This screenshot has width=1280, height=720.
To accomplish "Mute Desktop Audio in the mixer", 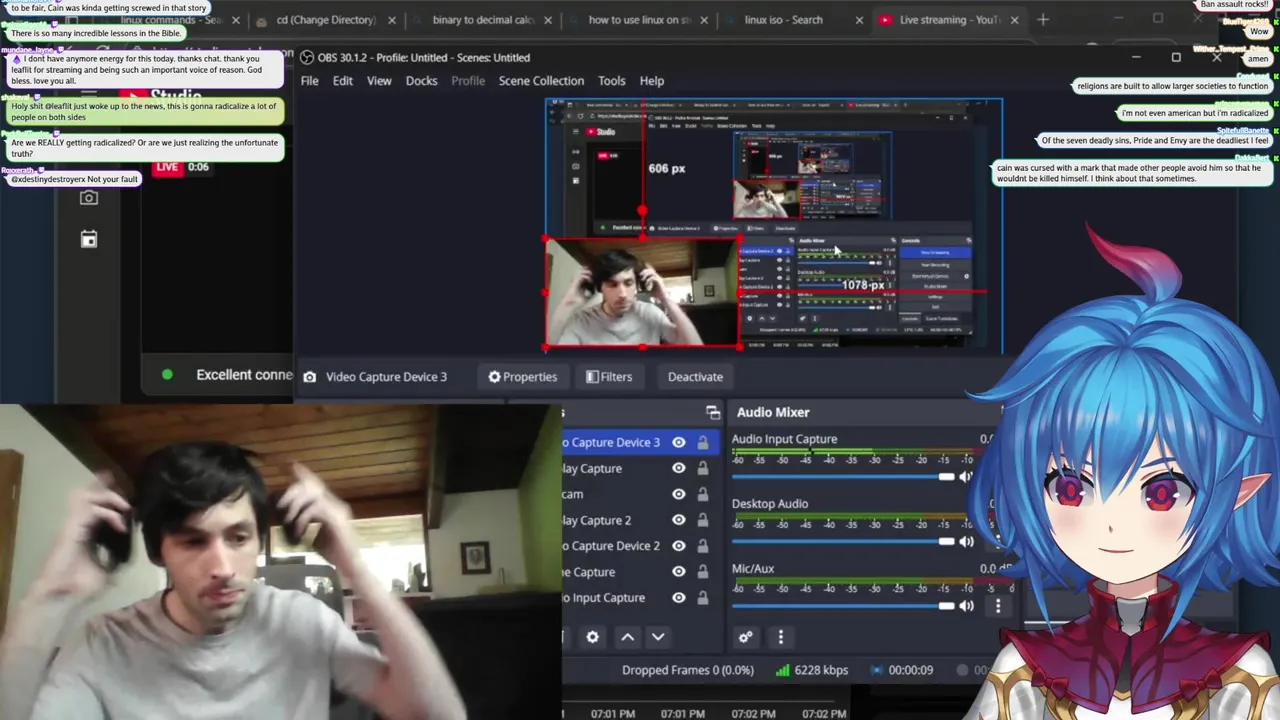I will pyautogui.click(x=966, y=542).
